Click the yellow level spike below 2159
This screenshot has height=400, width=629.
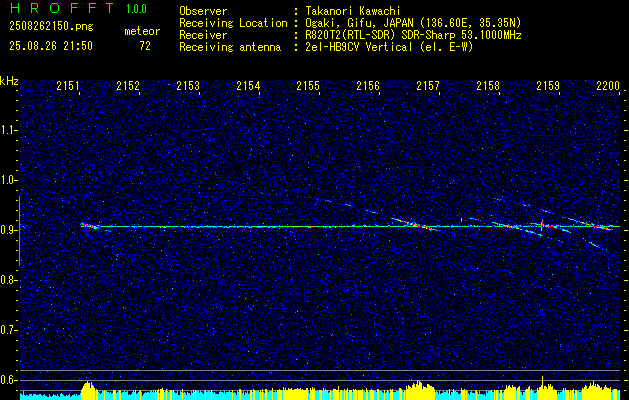pyautogui.click(x=542, y=387)
